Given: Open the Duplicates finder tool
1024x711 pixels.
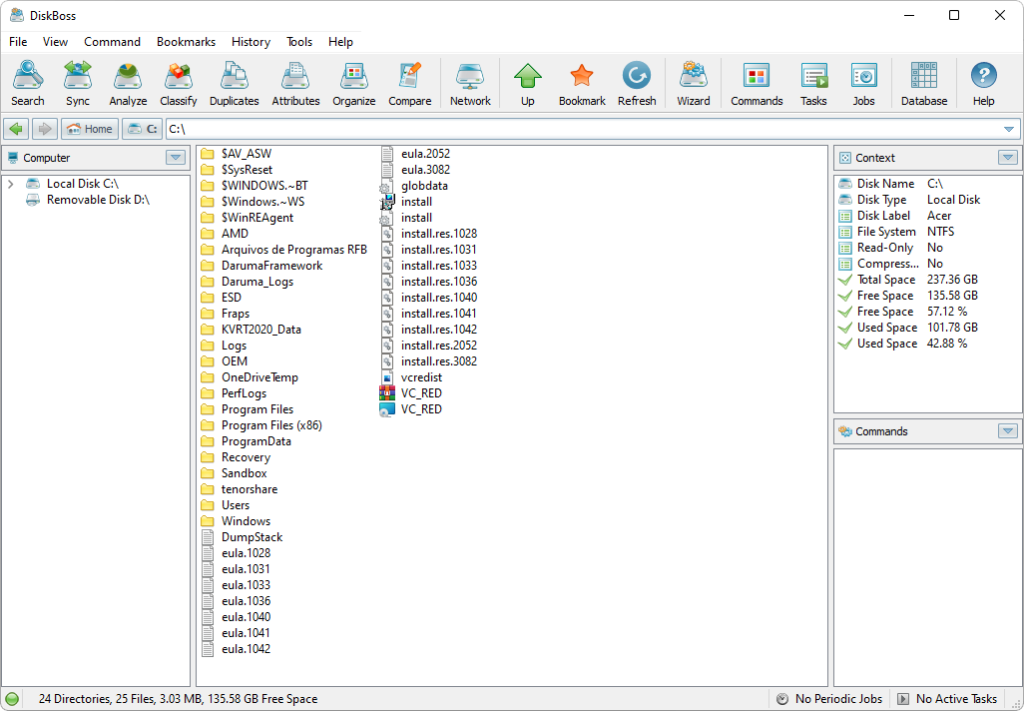Looking at the screenshot, I should (233, 83).
